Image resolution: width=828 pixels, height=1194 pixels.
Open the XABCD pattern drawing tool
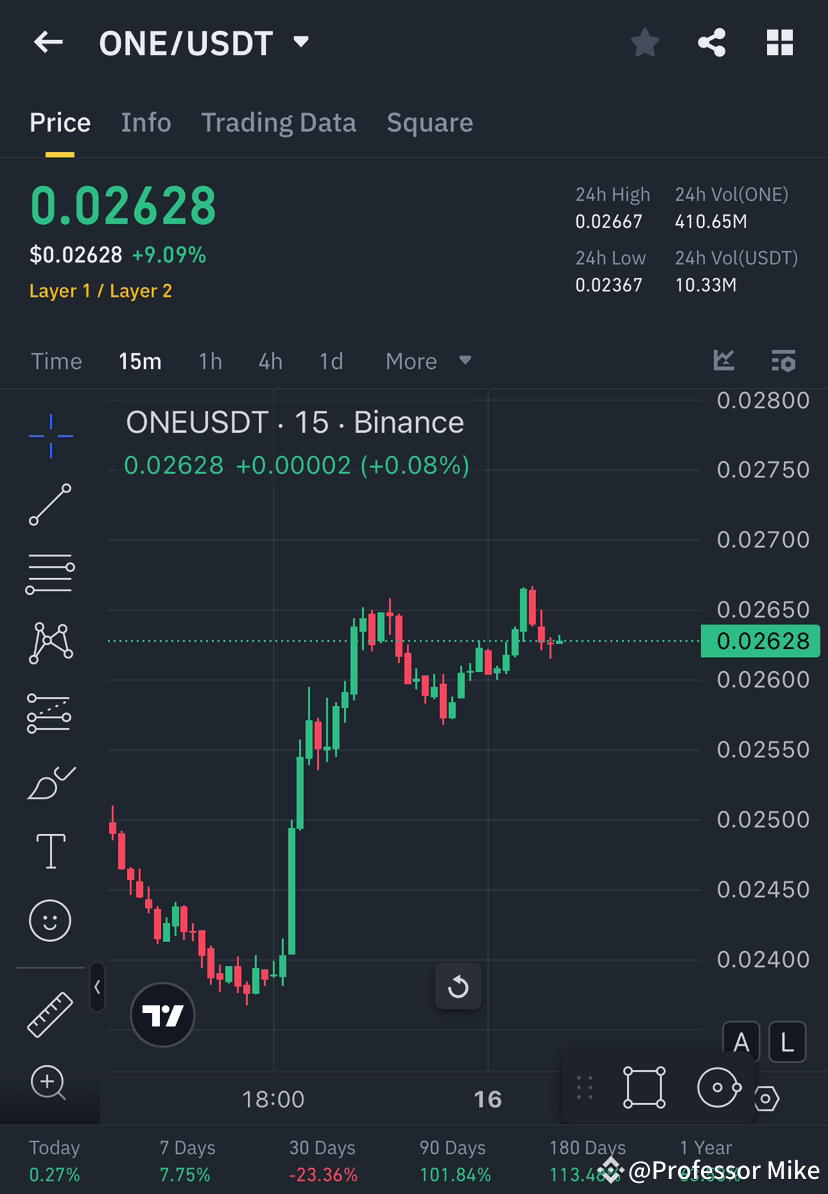50,643
